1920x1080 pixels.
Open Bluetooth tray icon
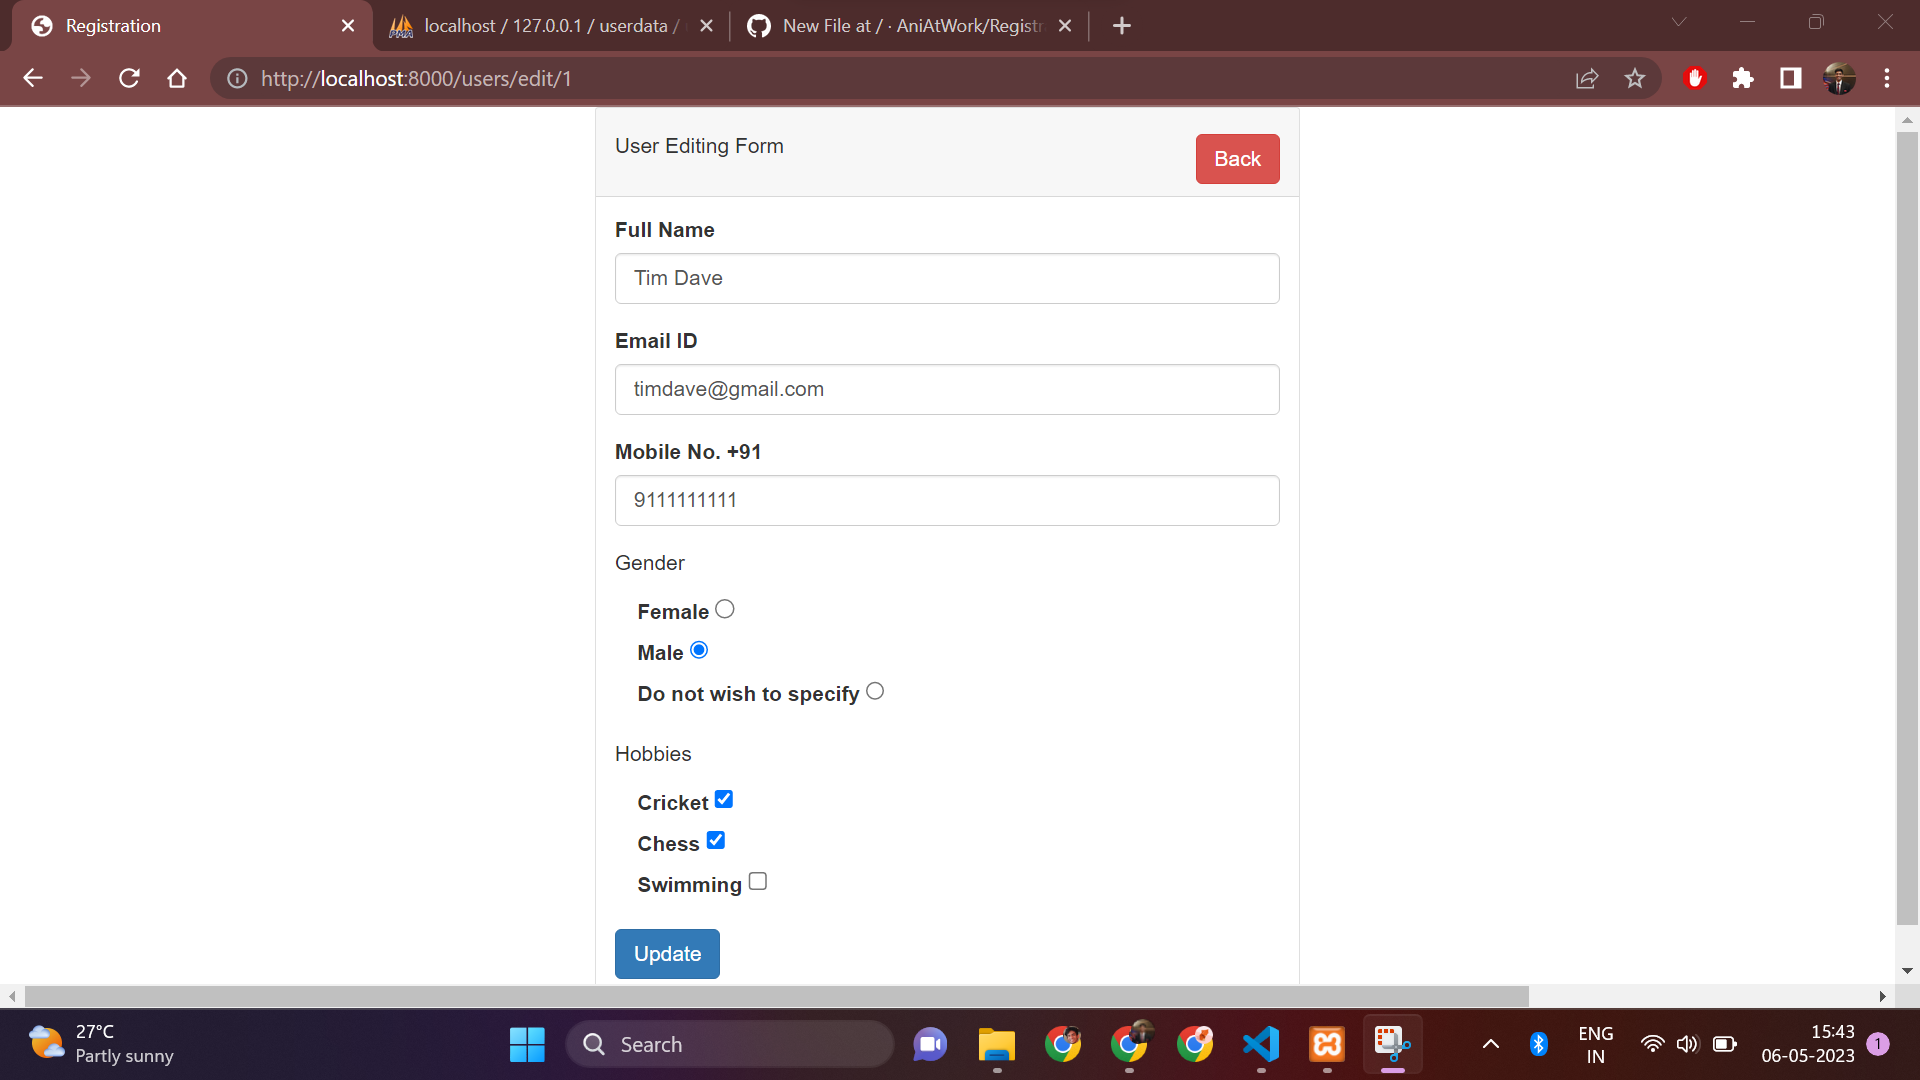pyautogui.click(x=1539, y=1044)
